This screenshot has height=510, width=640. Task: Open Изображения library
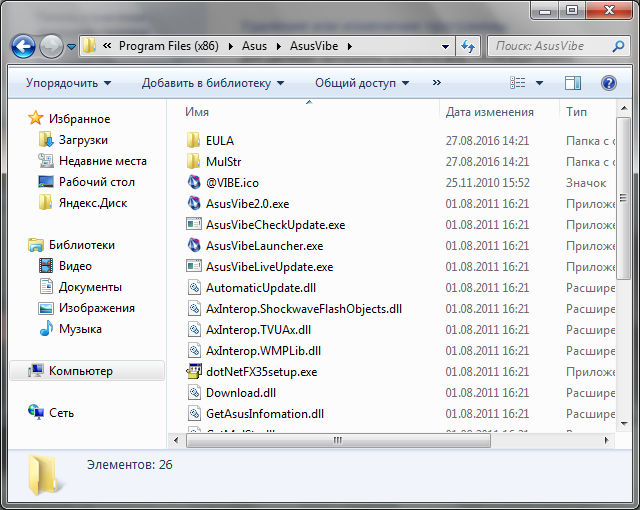[x=97, y=308]
